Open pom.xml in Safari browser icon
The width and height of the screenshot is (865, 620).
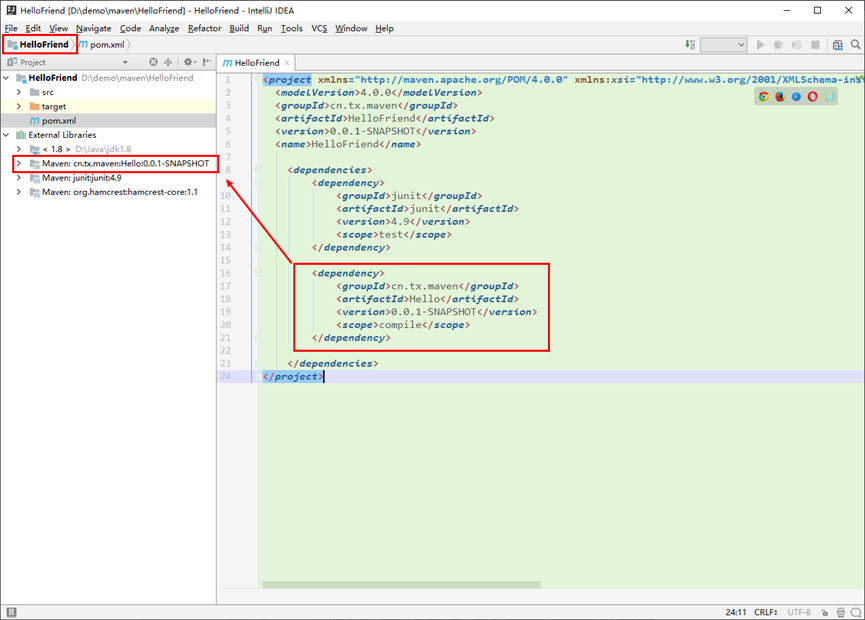[x=796, y=97]
